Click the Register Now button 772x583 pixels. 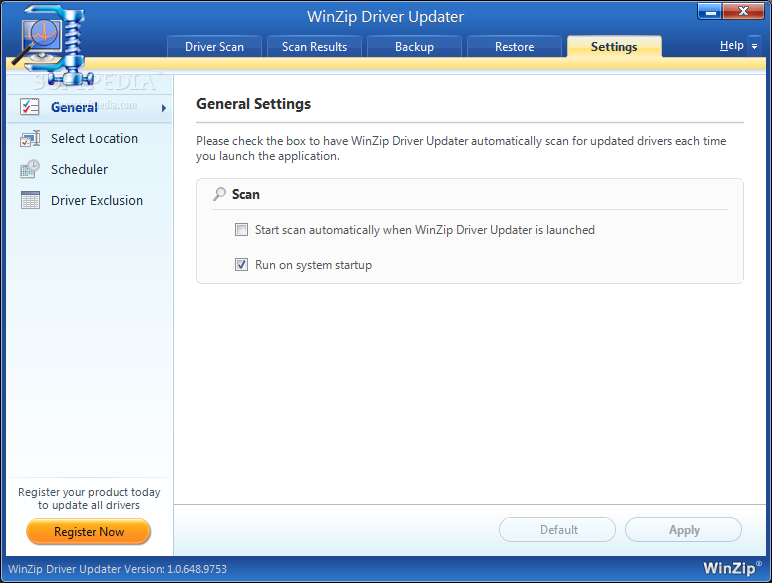pyautogui.click(x=89, y=532)
